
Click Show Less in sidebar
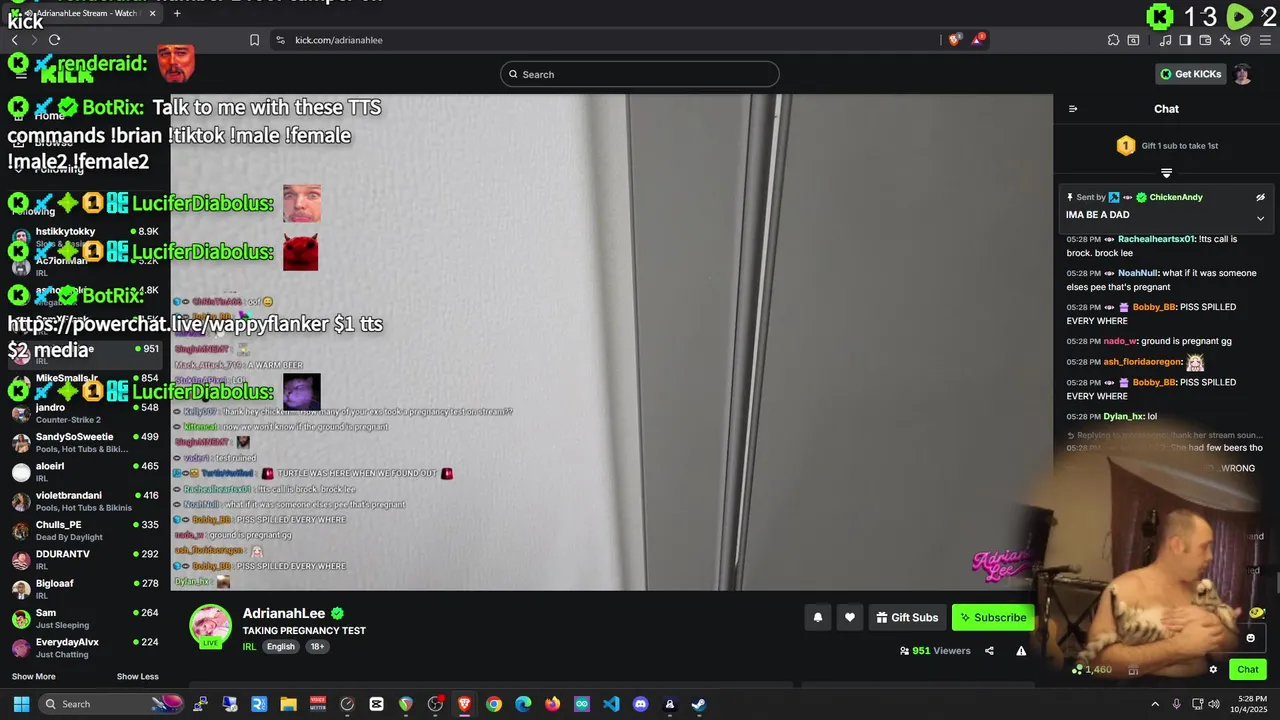(x=138, y=677)
